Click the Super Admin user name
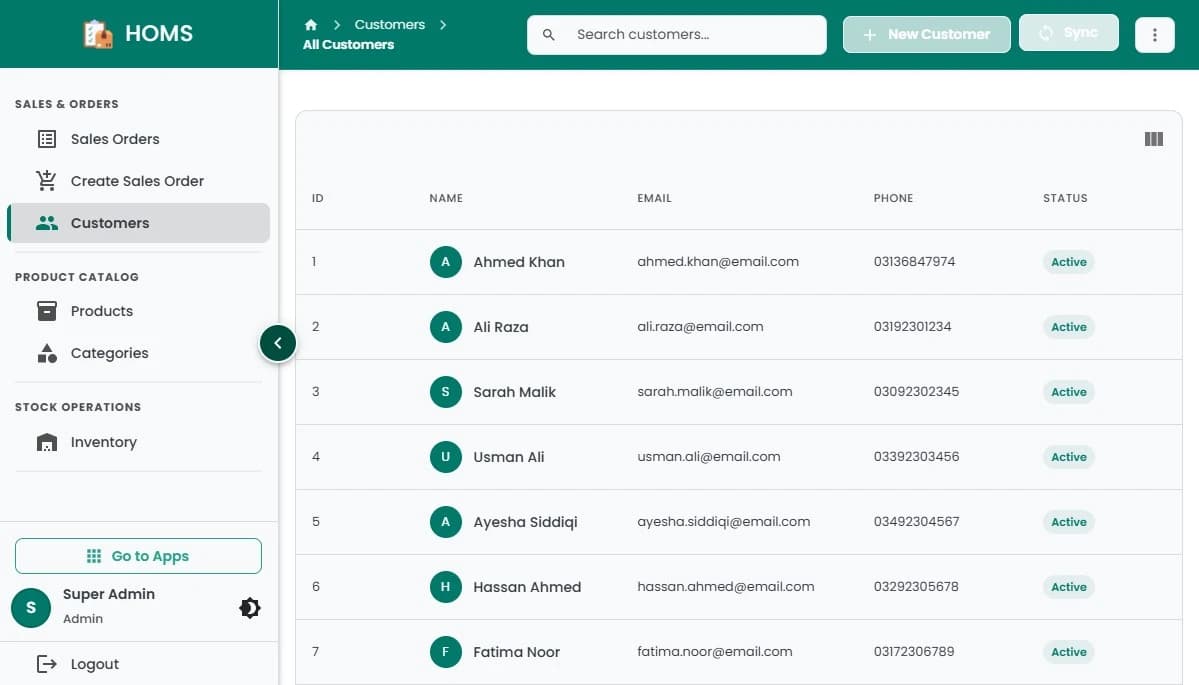This screenshot has height=685, width=1199. [x=109, y=594]
